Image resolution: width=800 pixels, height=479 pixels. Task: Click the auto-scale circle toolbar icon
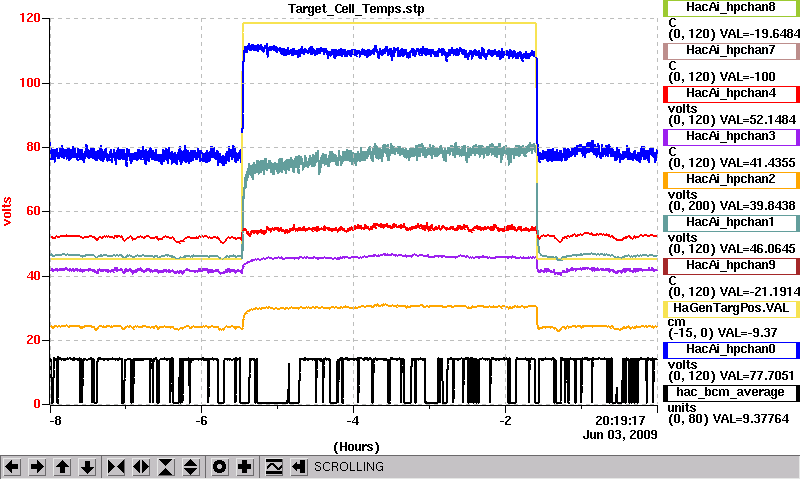pos(220,467)
